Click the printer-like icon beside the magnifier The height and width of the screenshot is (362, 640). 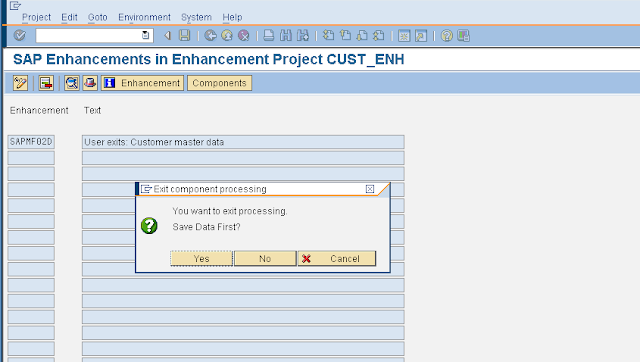pyautogui.click(x=90, y=83)
